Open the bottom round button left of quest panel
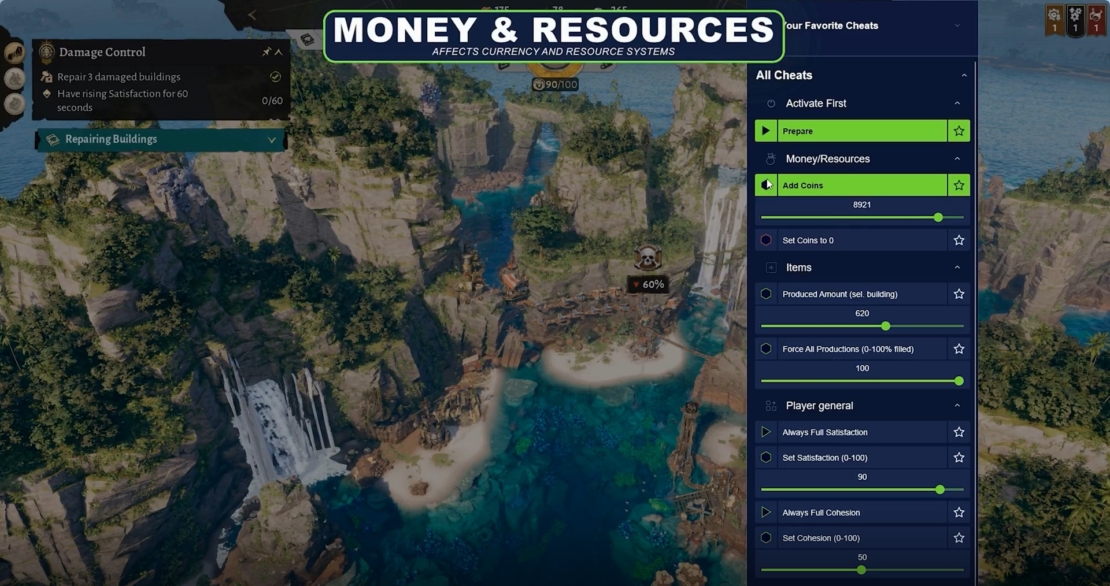Image resolution: width=1110 pixels, height=586 pixels. (x=15, y=104)
